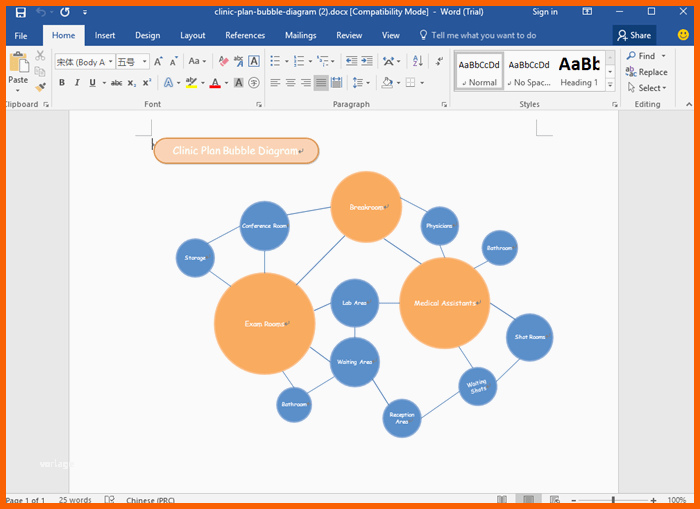Click the Format Painter brush icon
Viewport: 700px width, 509px height.
coord(41,88)
